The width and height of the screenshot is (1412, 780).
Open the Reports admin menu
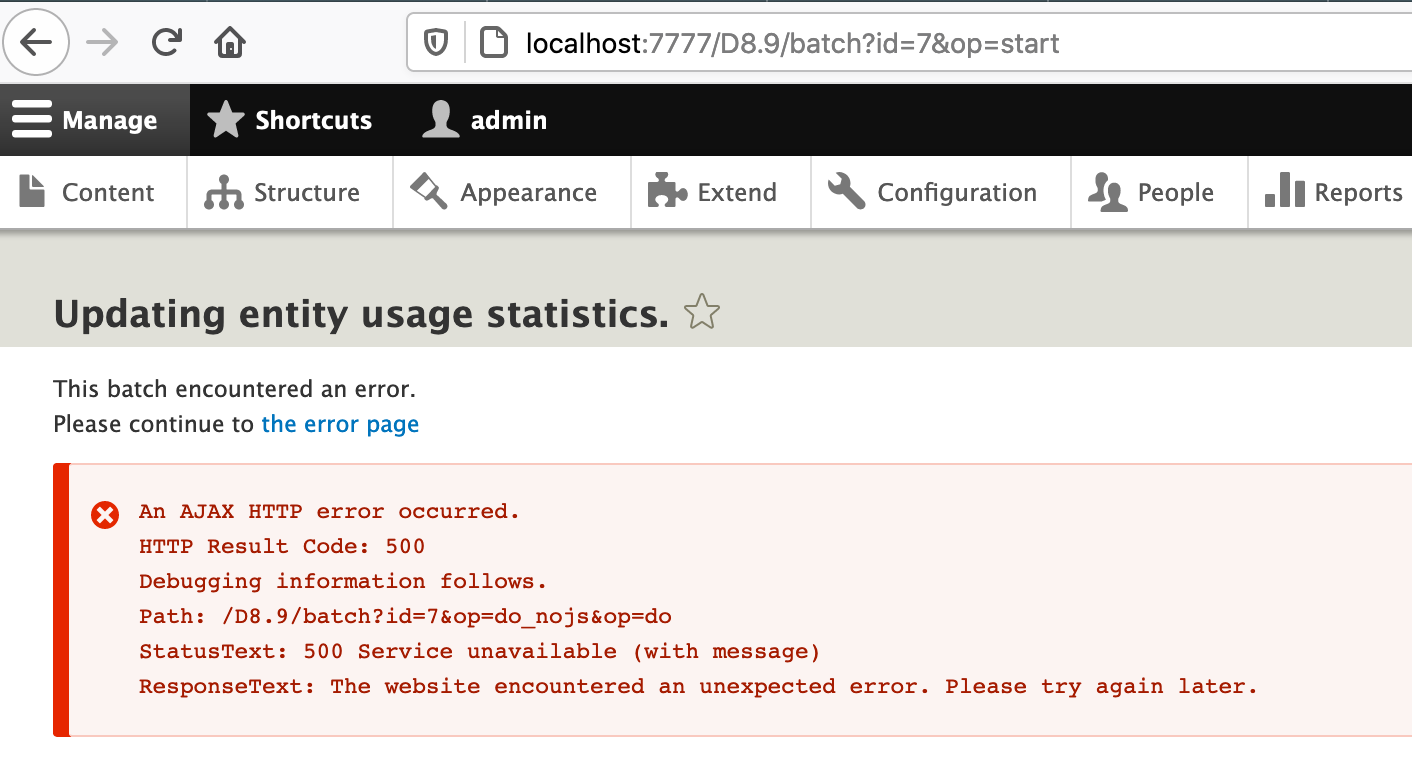[1334, 192]
